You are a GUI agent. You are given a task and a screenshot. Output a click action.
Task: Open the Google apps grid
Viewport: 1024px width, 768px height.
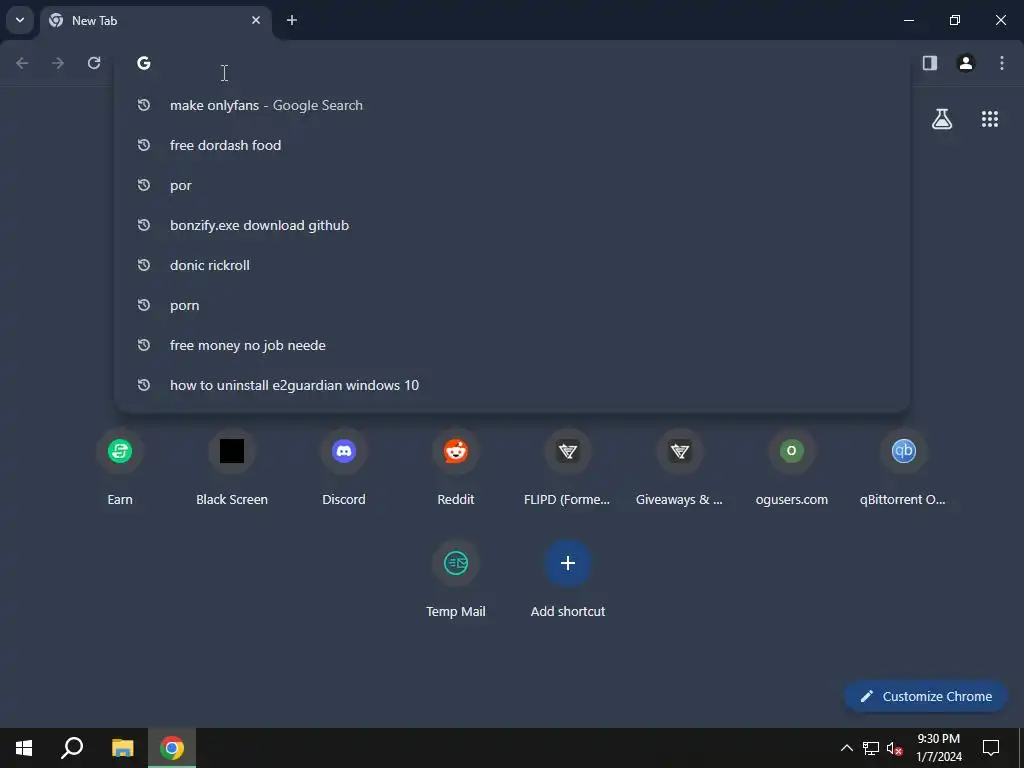click(x=990, y=119)
